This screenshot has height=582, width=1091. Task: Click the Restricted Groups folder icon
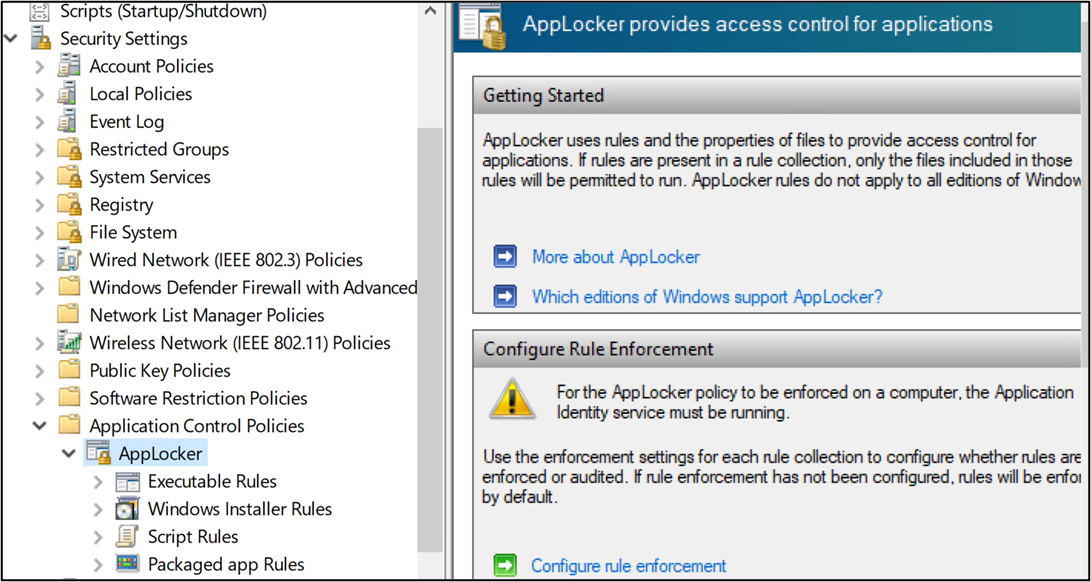click(x=70, y=149)
